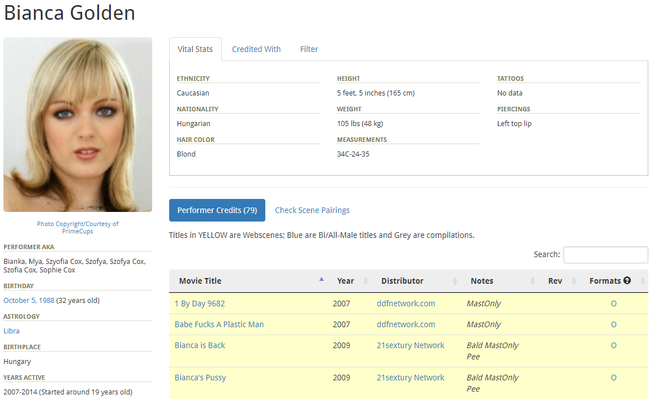
Task: Click format circle for 1 By Day 9682
Action: pos(614,304)
